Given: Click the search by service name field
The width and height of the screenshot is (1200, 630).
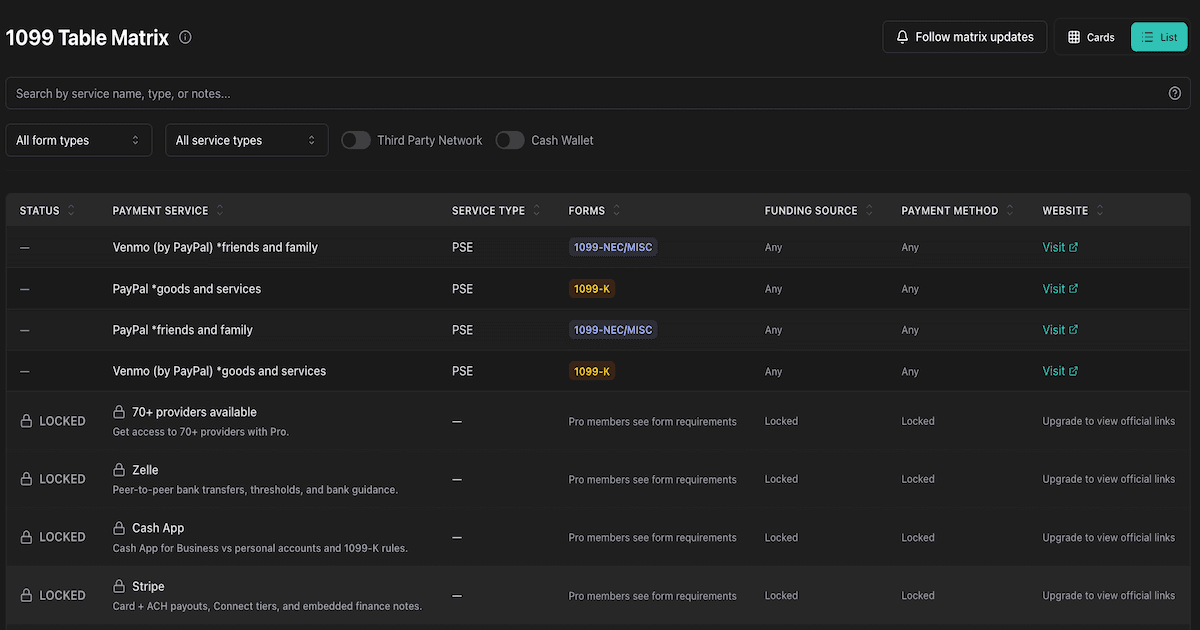Looking at the screenshot, I should (580, 93).
